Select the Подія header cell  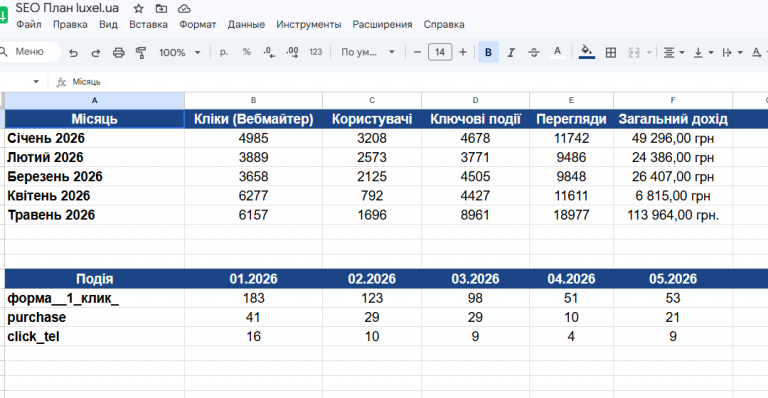pyautogui.click(x=95, y=279)
